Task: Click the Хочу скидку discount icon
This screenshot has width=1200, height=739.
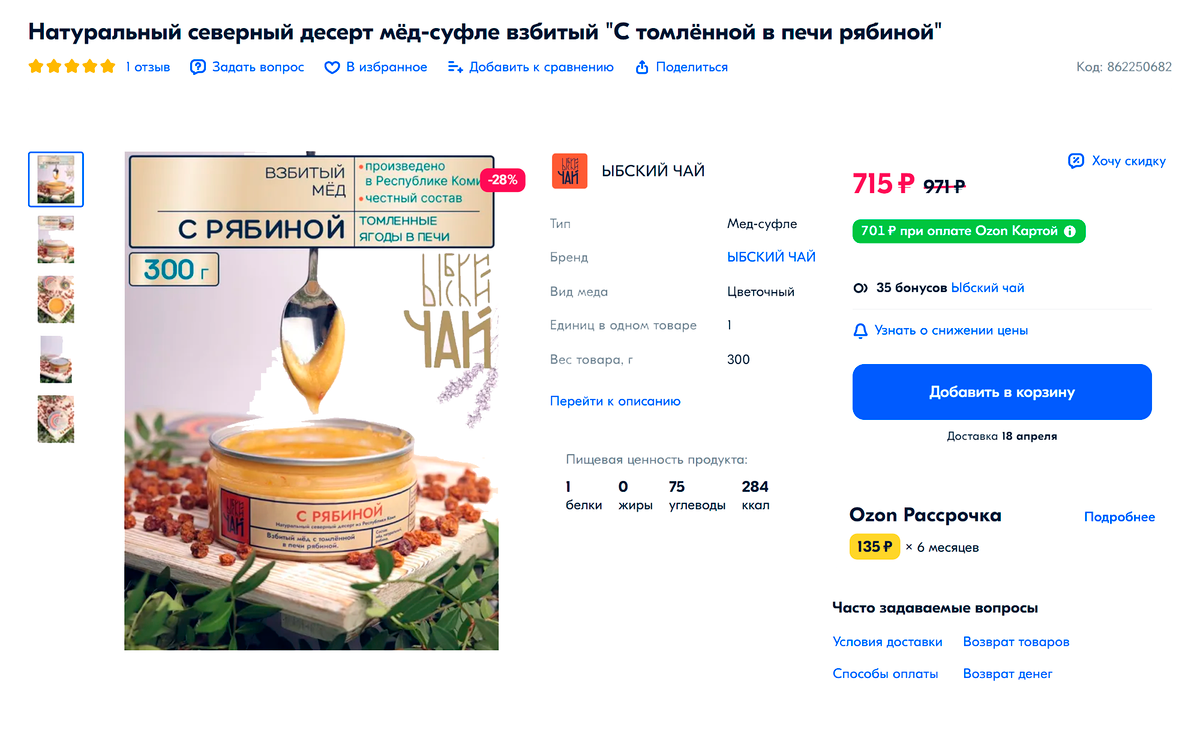Action: pos(1076,161)
